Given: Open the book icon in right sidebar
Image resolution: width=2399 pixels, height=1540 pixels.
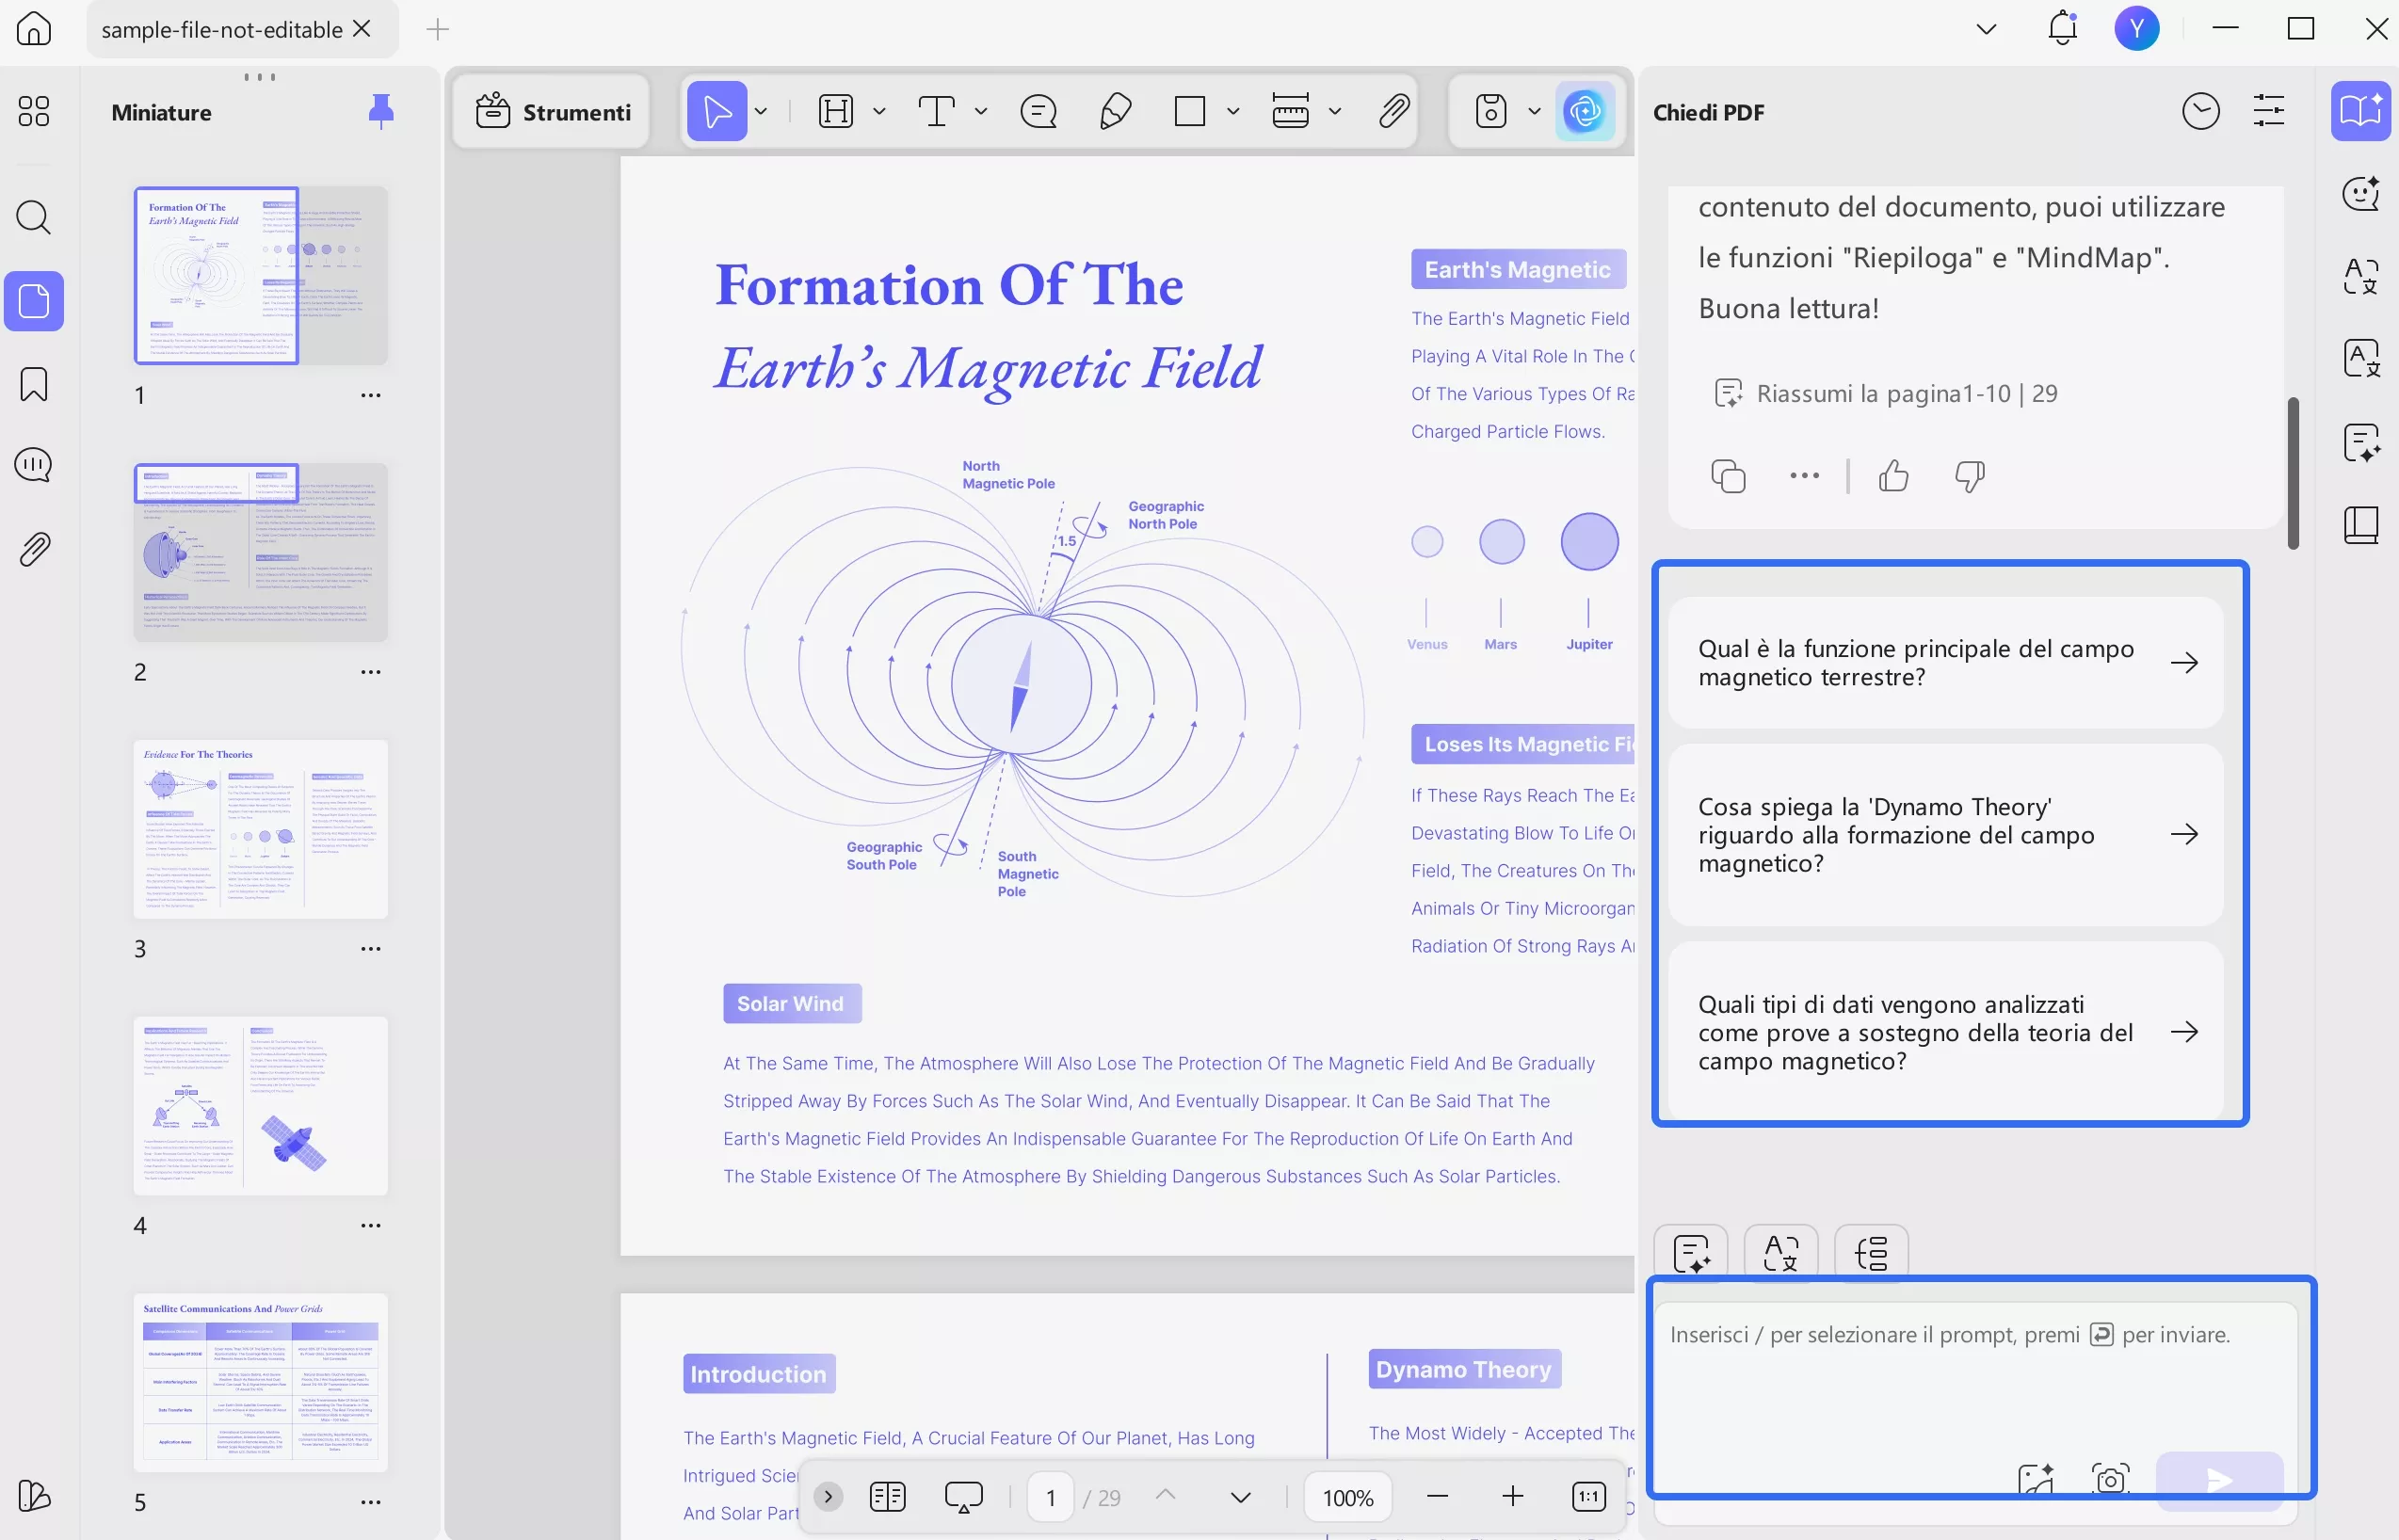Looking at the screenshot, I should pyautogui.click(x=2360, y=525).
